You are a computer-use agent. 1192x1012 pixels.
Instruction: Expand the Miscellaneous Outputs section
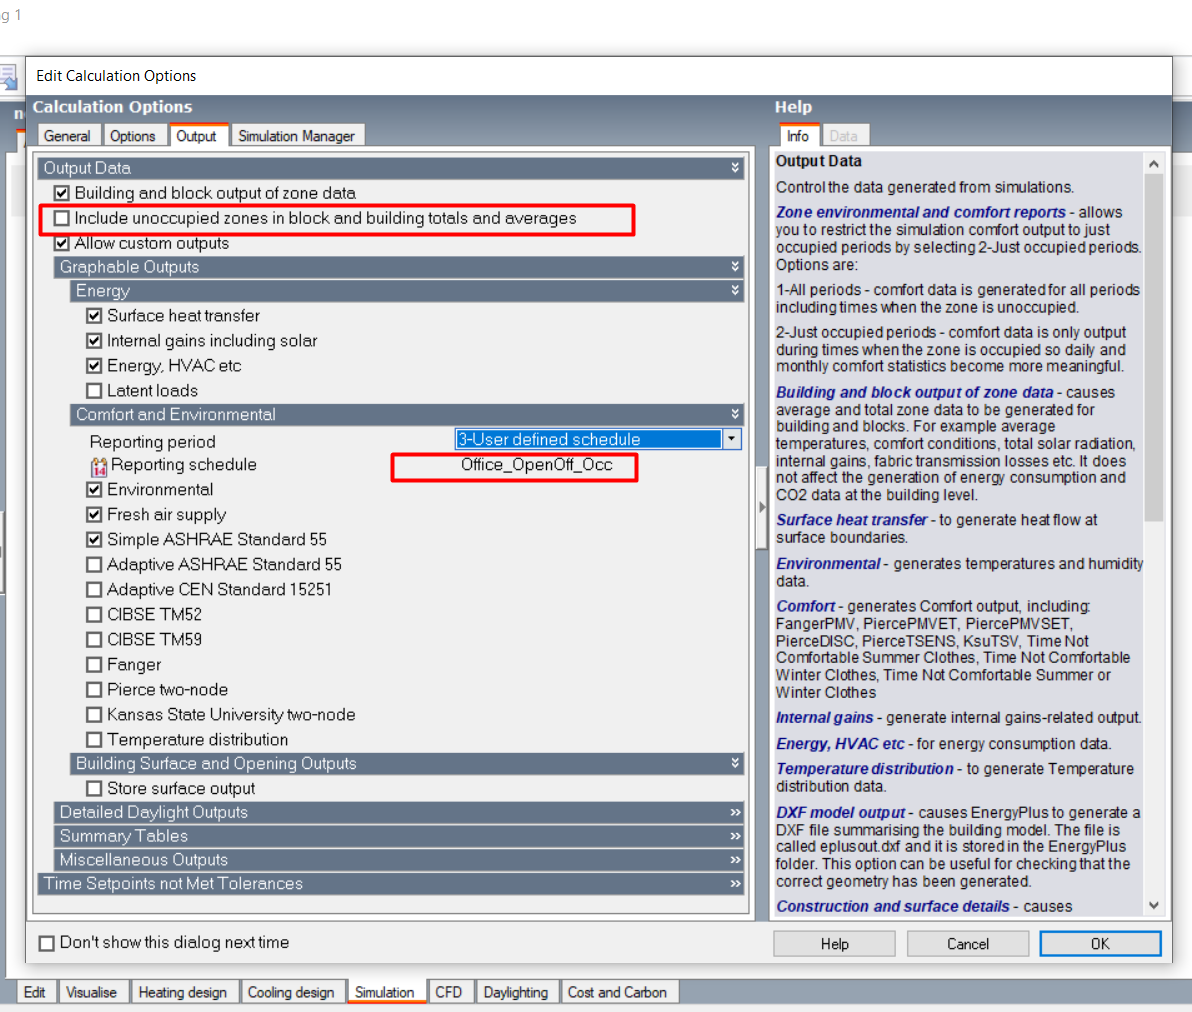(734, 859)
